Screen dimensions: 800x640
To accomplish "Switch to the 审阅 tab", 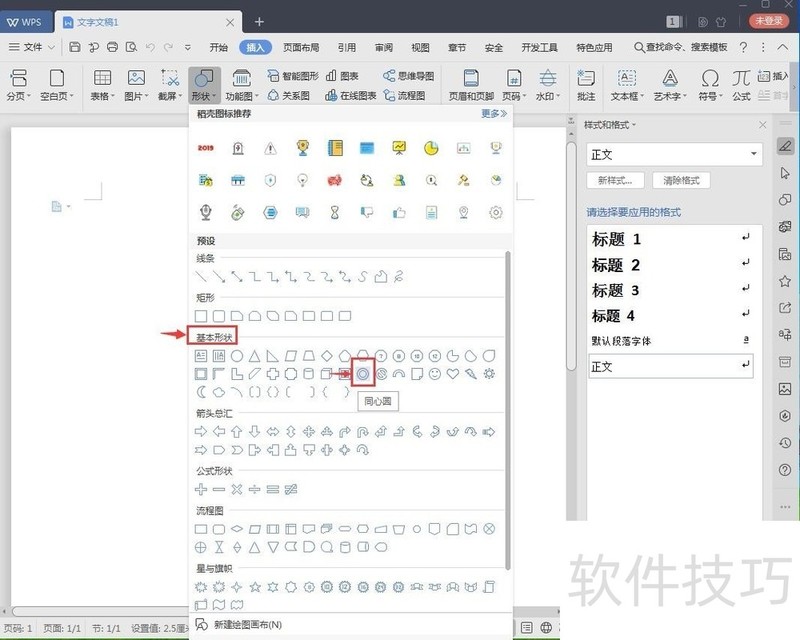I will (384, 47).
